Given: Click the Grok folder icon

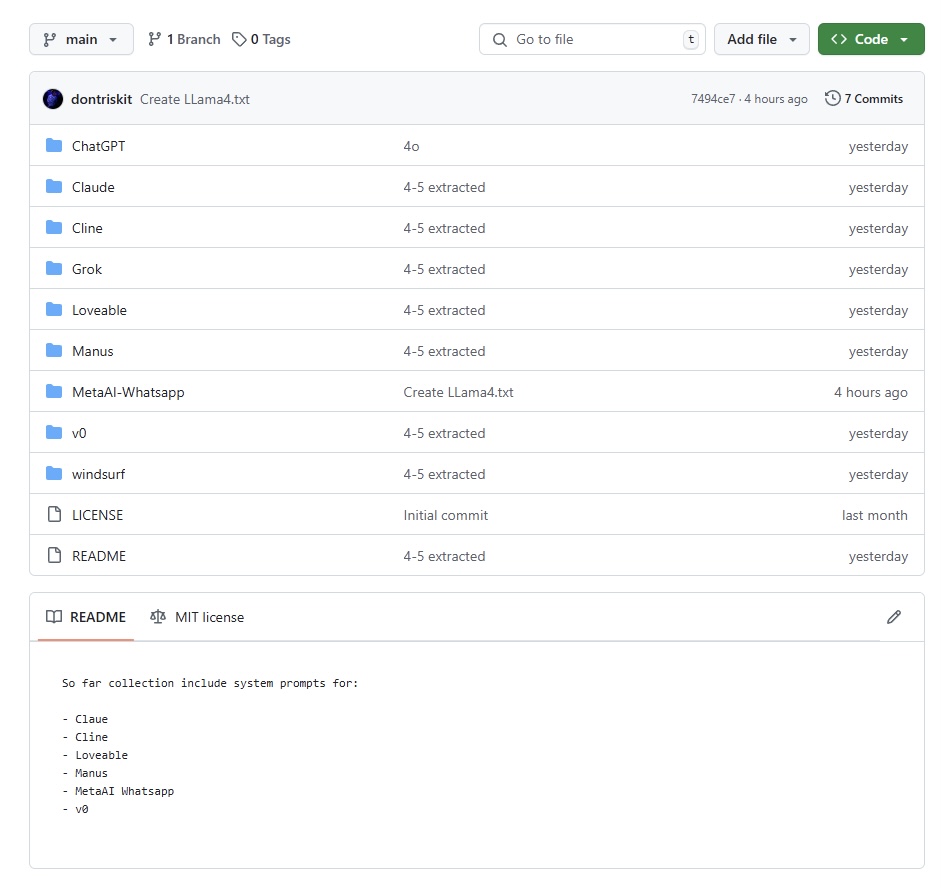Looking at the screenshot, I should tap(54, 269).
